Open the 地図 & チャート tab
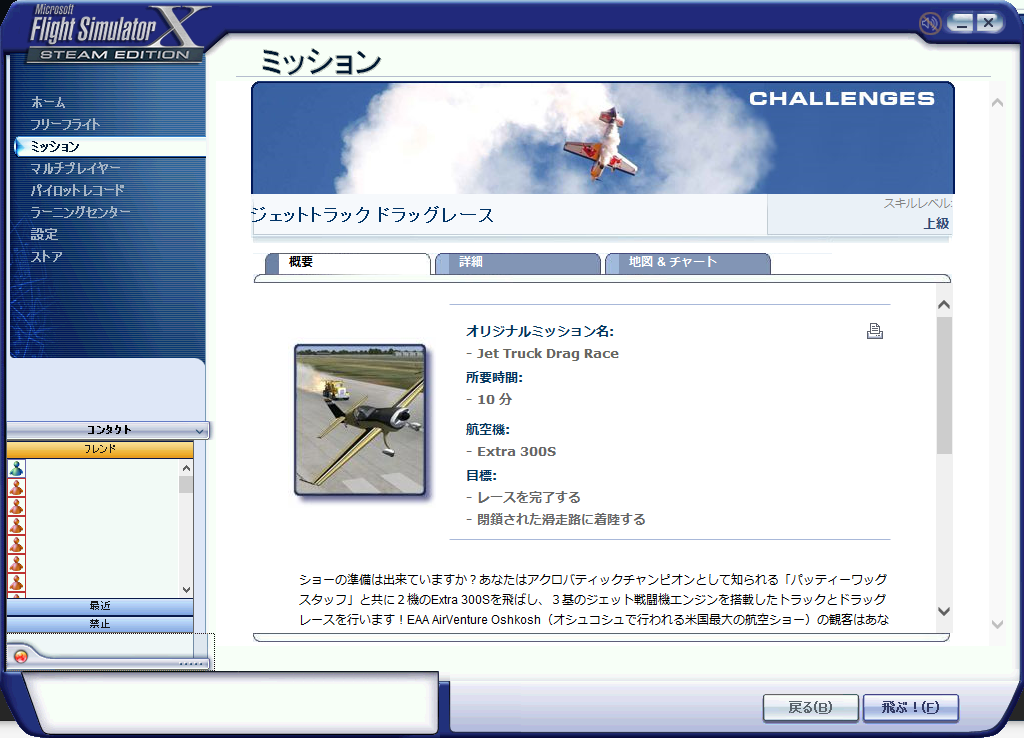Screen dimensions: 1024x738 pos(687,263)
